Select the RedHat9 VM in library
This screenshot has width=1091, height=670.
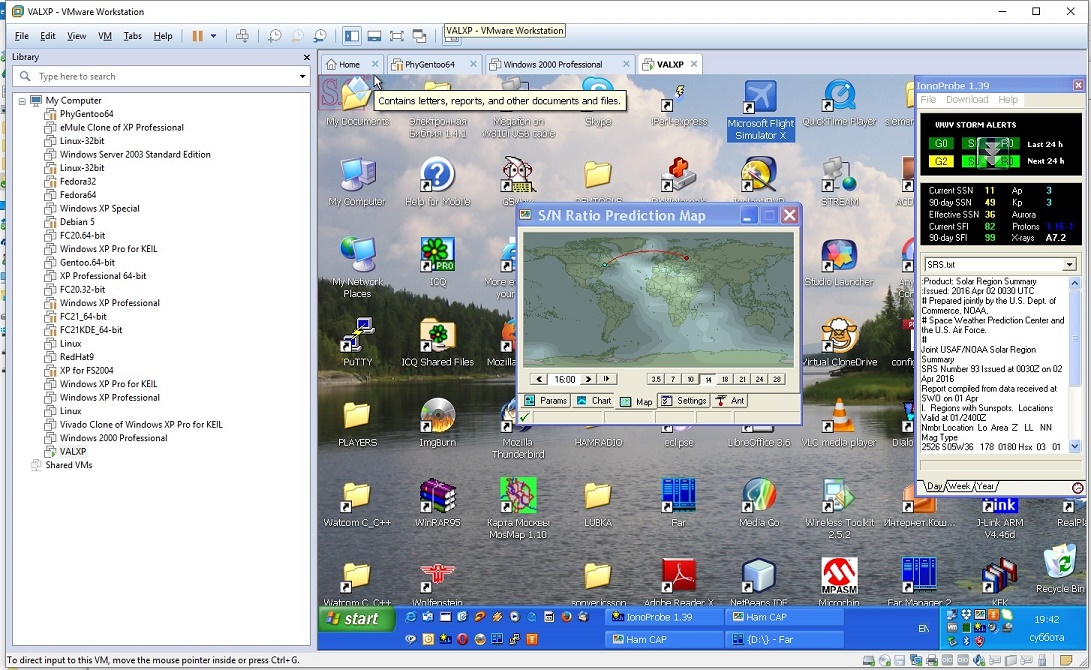77,357
